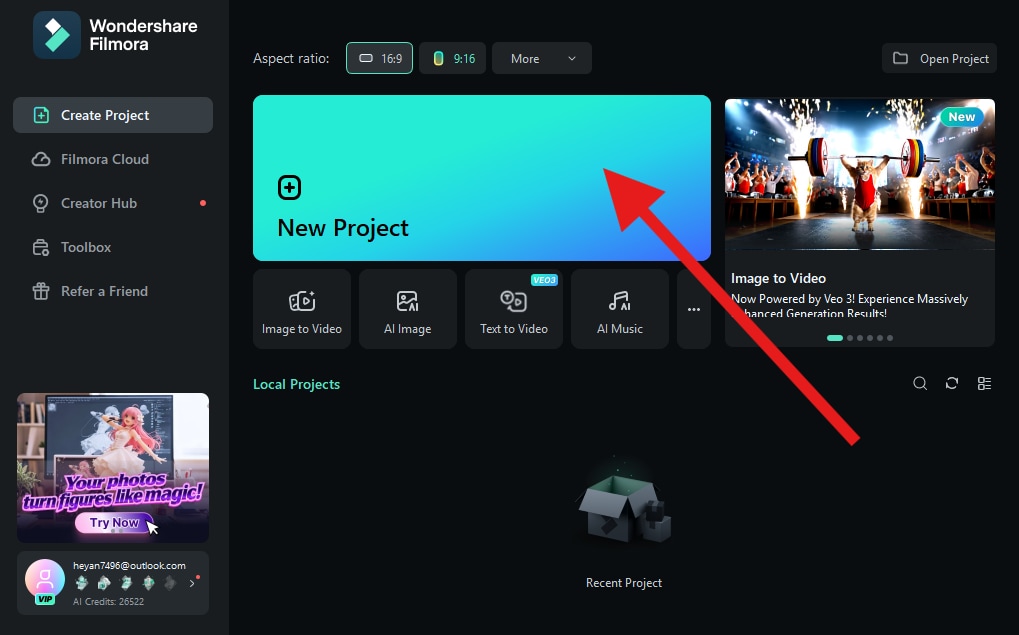The image size is (1019, 635).
Task: Open the Create Project section
Action: pyautogui.click(x=113, y=115)
